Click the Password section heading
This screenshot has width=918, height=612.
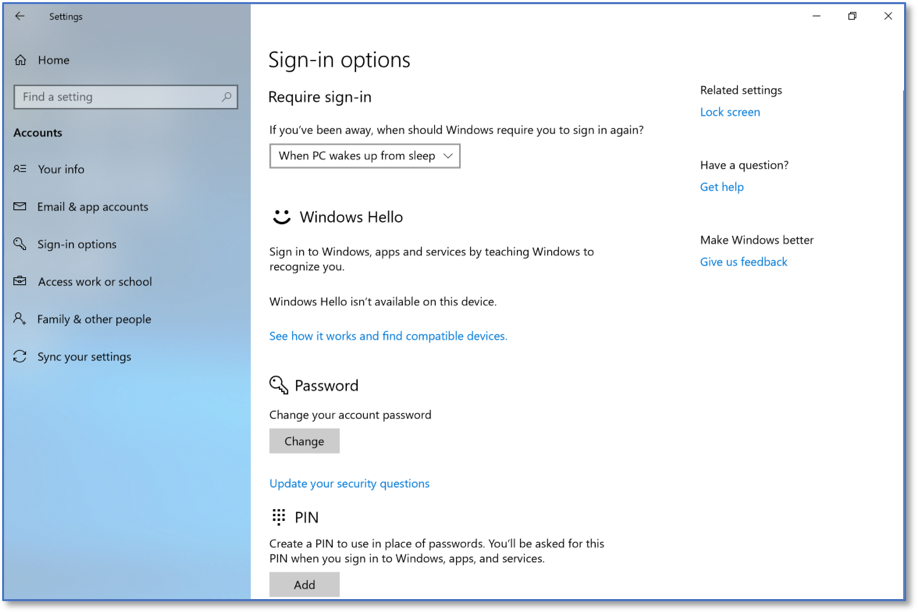326,385
